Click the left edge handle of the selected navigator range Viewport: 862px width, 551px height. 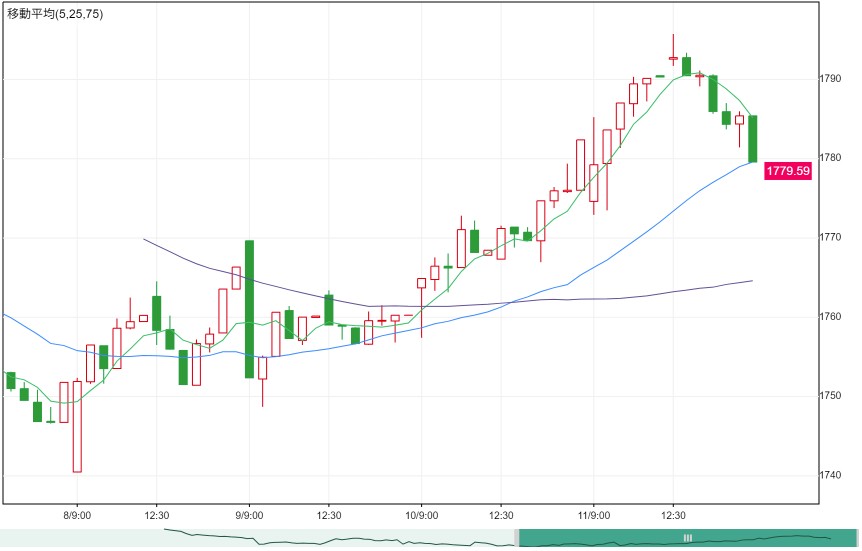pyautogui.click(x=517, y=538)
